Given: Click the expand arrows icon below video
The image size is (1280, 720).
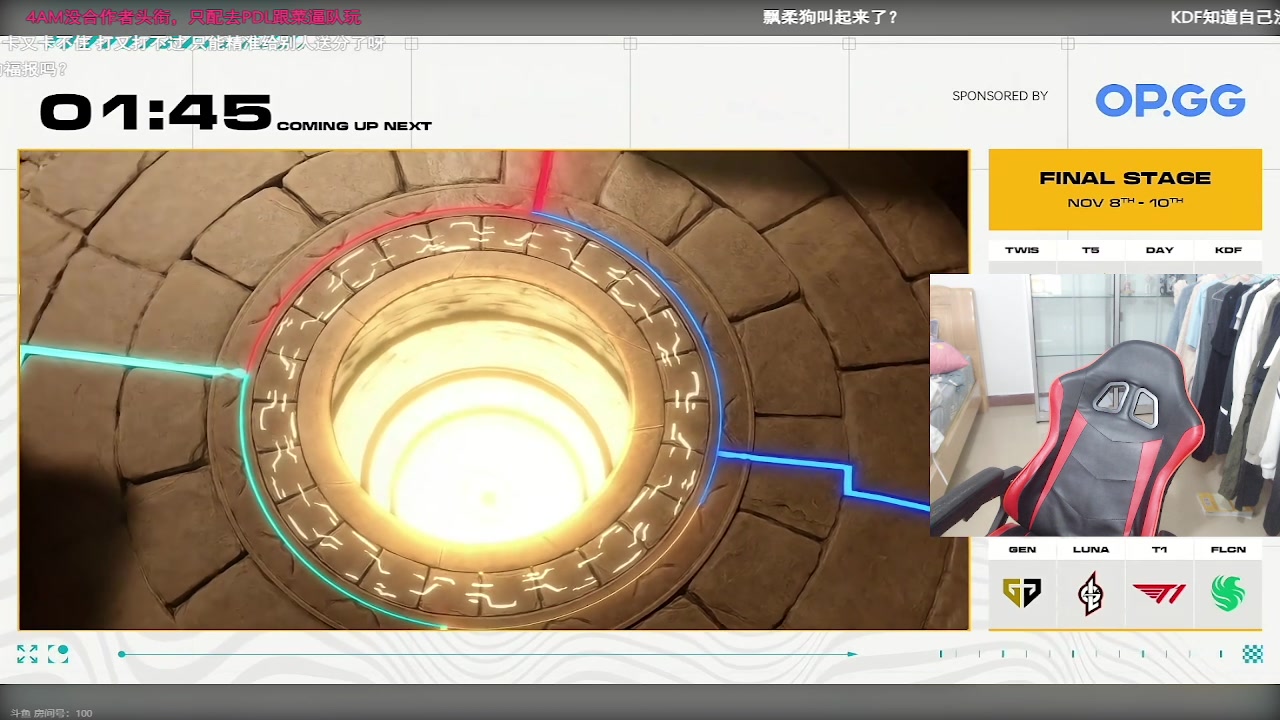Looking at the screenshot, I should pos(27,654).
